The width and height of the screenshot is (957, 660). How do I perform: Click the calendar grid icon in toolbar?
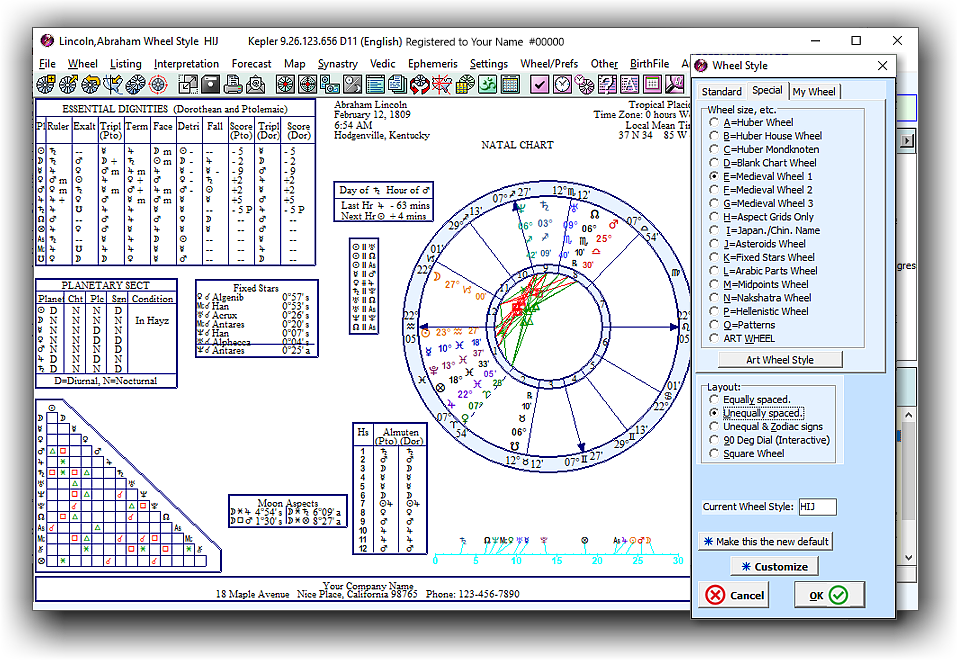click(x=510, y=84)
